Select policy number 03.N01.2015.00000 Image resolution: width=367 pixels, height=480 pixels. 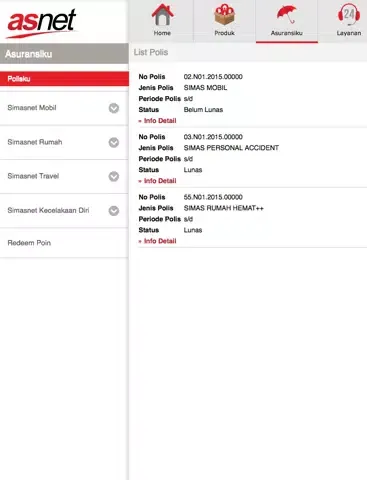click(213, 137)
